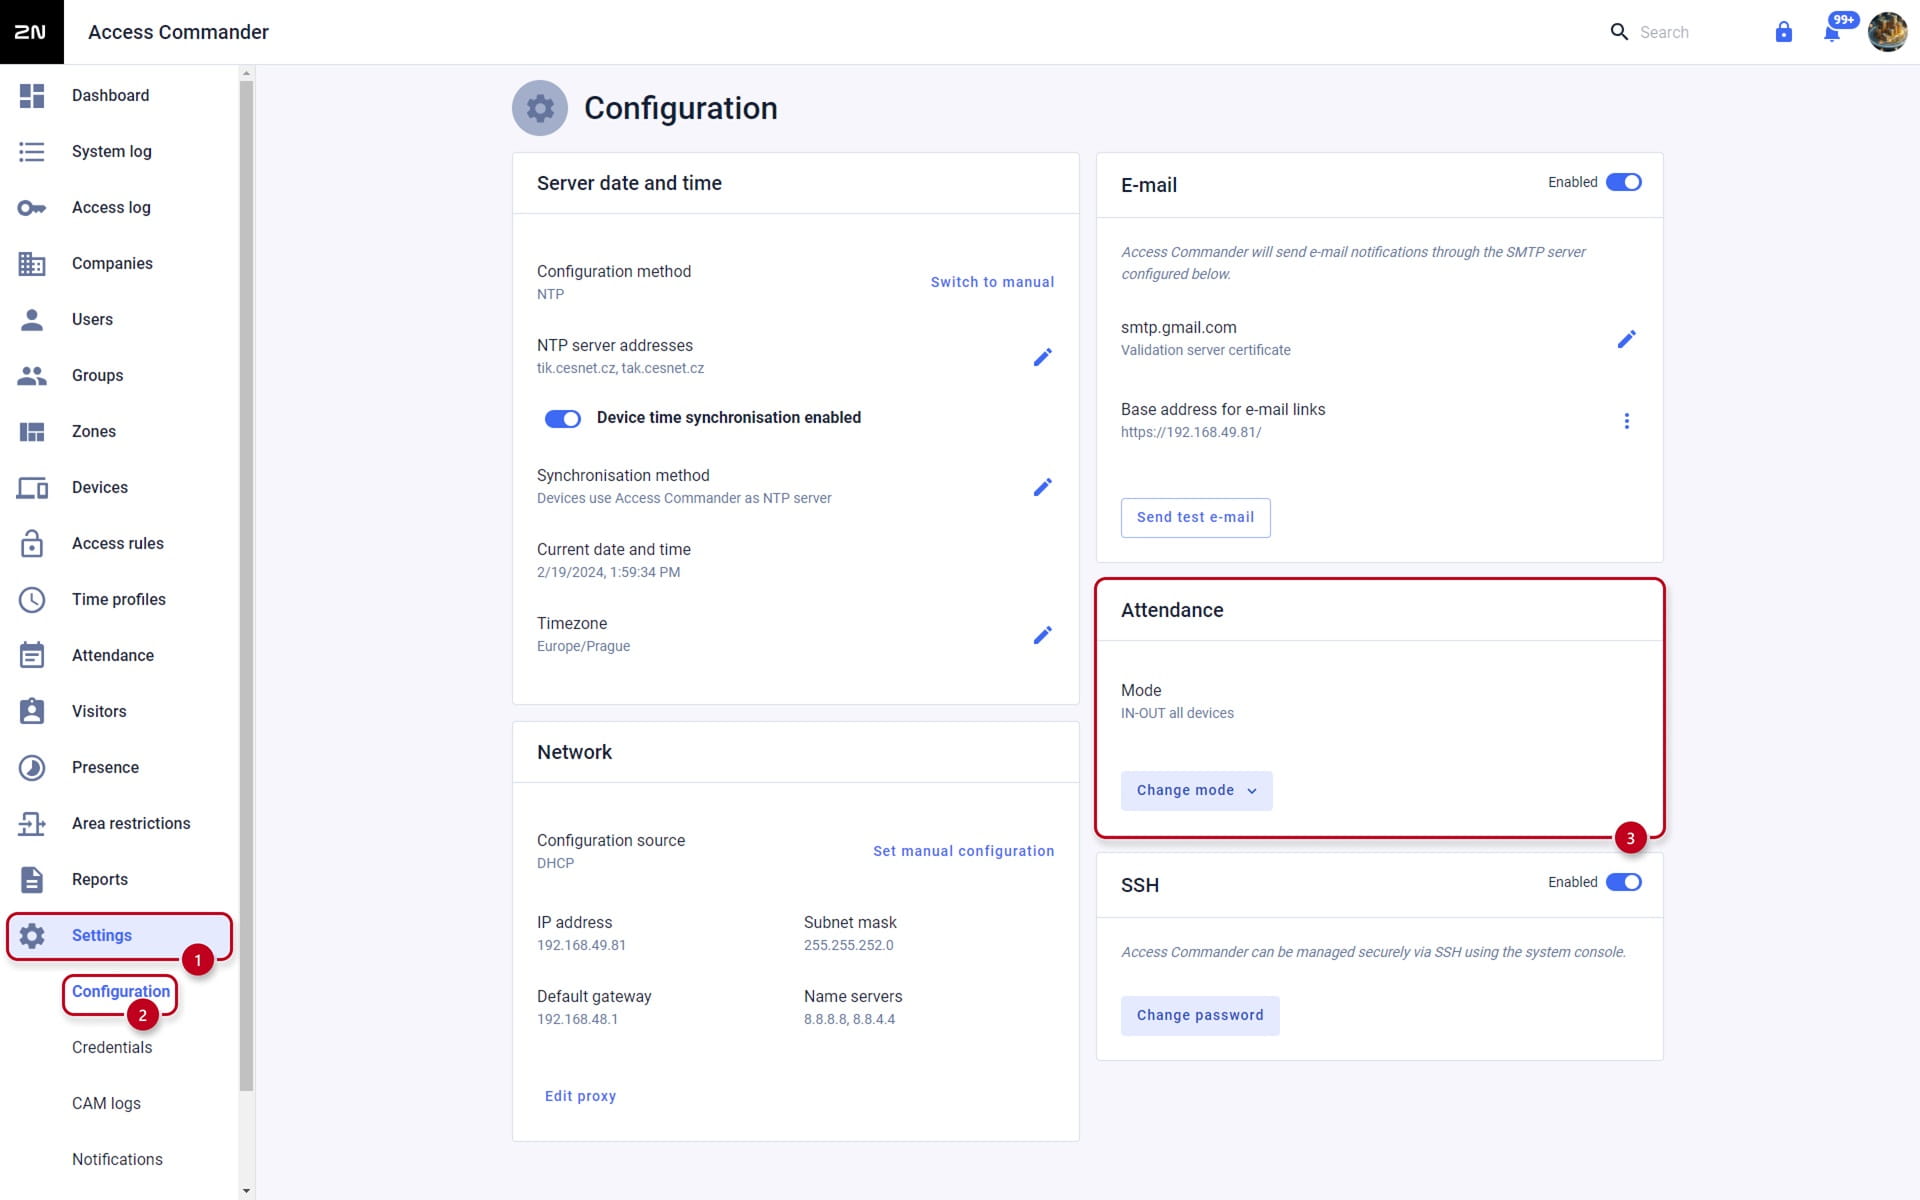Click tik.cesnet.cz, tak.cesnet.cz text
Viewport: 1920px width, 1200px height.
tap(620, 368)
